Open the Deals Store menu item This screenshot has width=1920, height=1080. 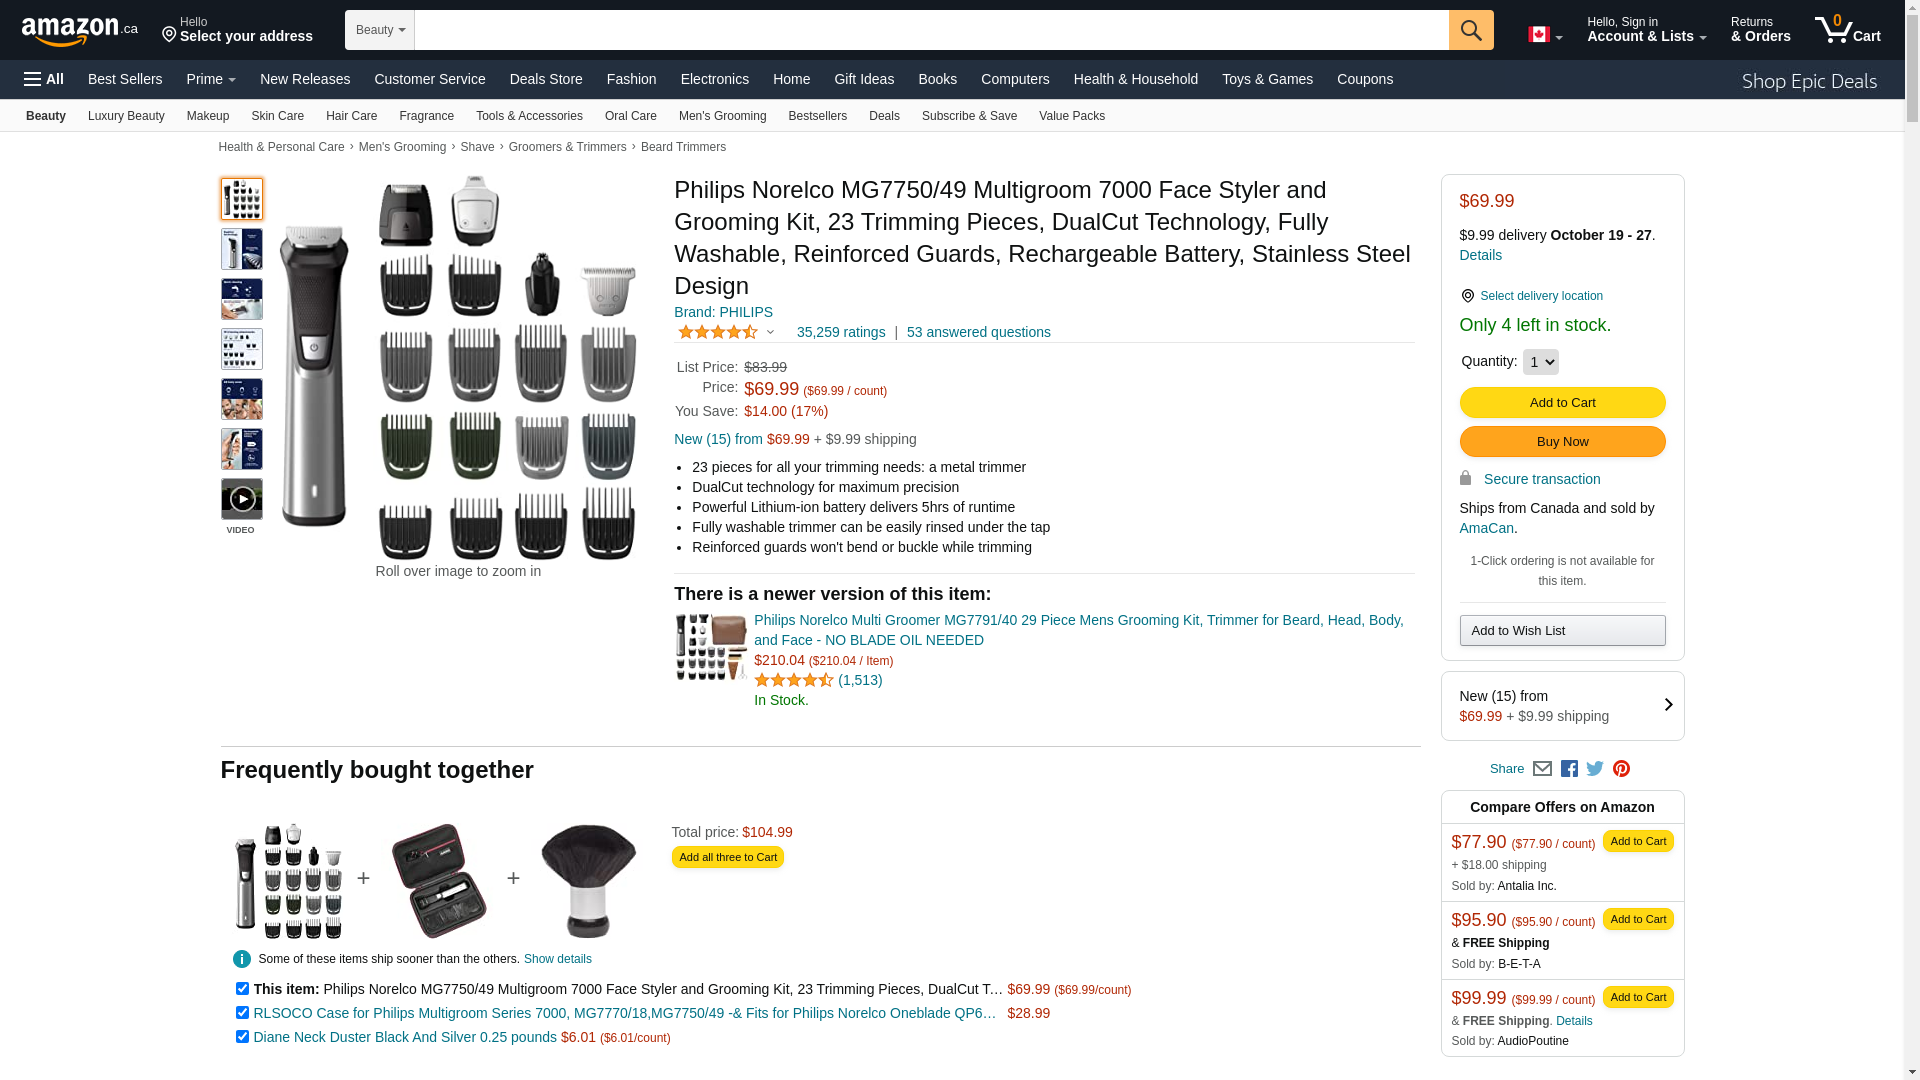(x=546, y=79)
